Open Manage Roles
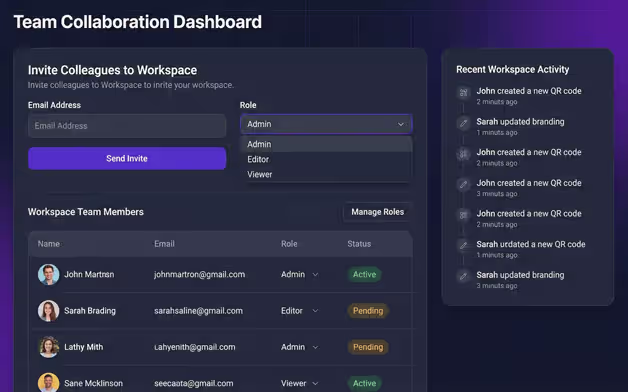 click(377, 212)
